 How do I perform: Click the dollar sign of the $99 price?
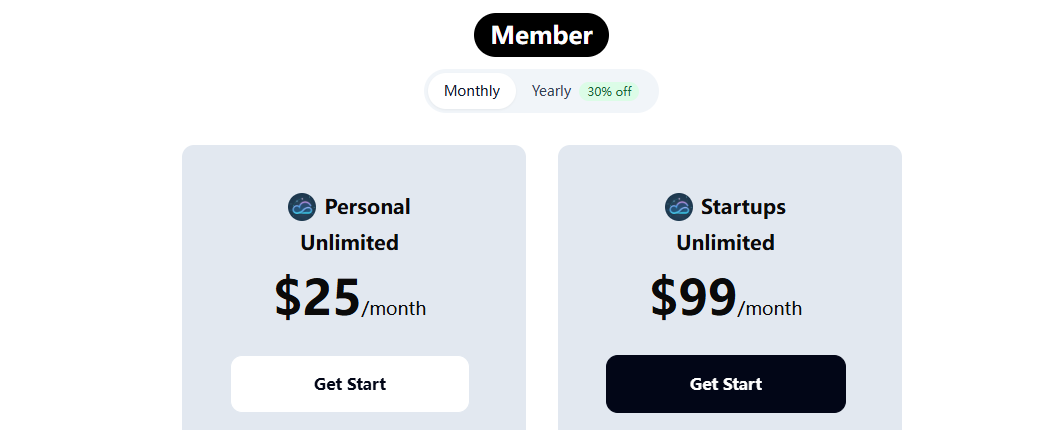click(664, 297)
